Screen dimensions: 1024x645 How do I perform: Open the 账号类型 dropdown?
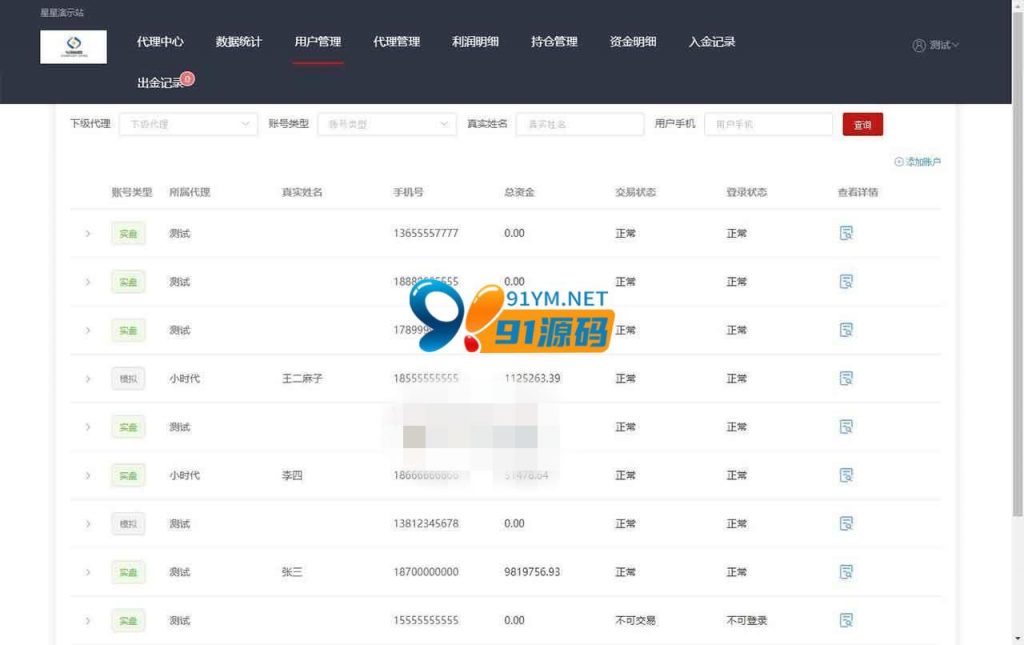point(387,124)
